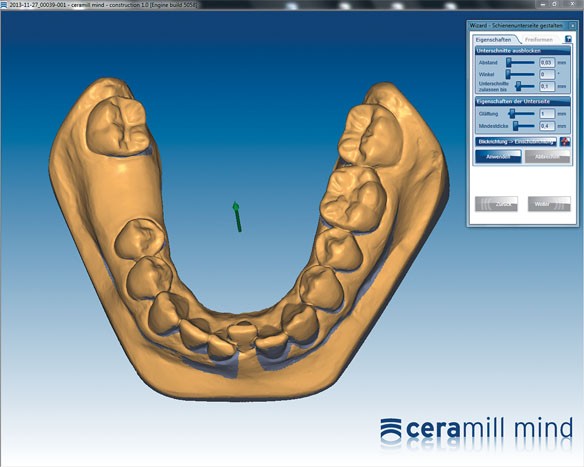This screenshot has height=467, width=584.
Task: Switch to the Eigenschaften tab
Action: 493,39
